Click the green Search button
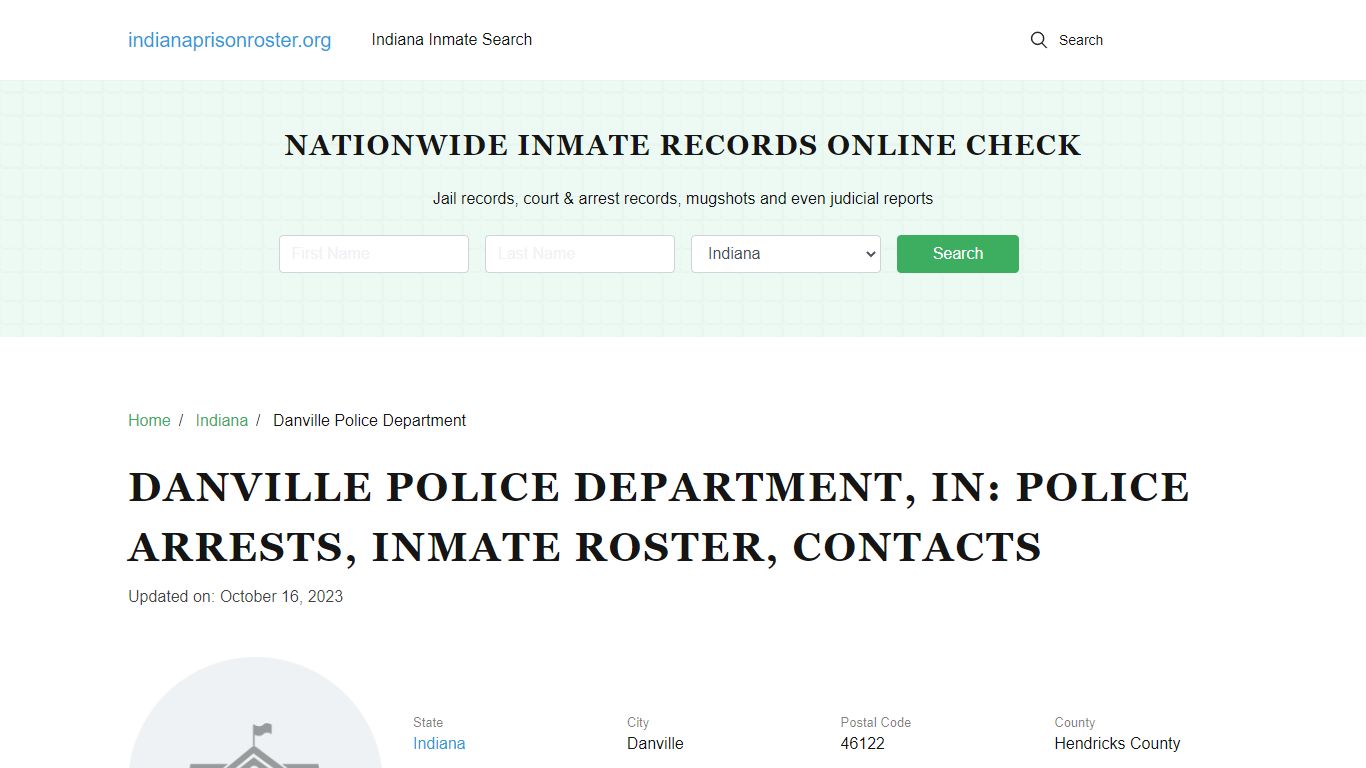 coord(958,254)
